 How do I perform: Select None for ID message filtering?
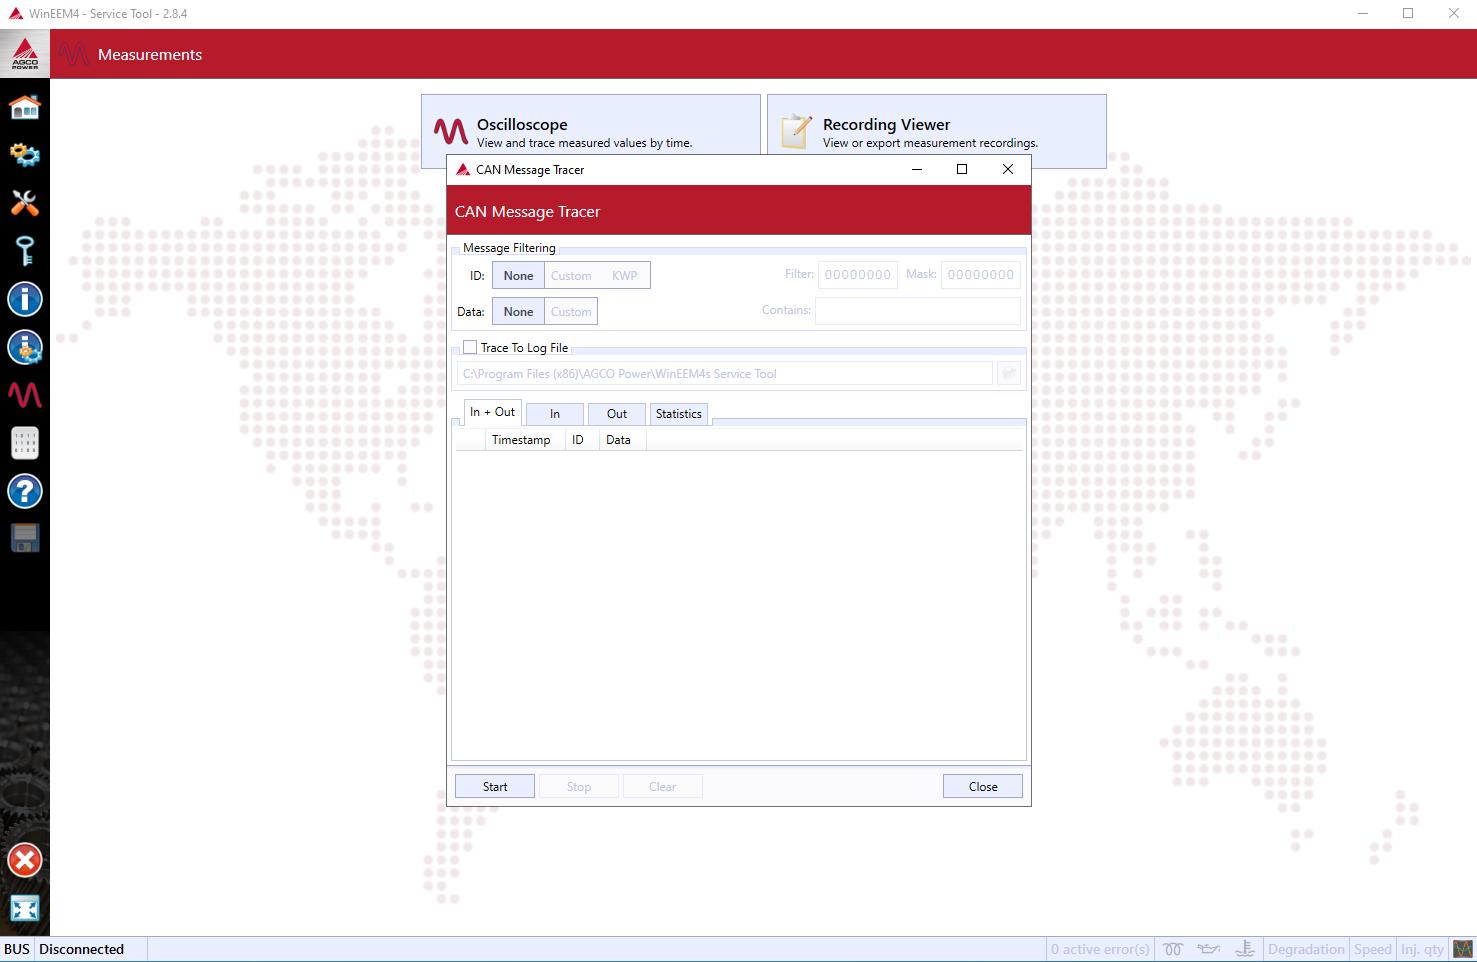click(518, 275)
